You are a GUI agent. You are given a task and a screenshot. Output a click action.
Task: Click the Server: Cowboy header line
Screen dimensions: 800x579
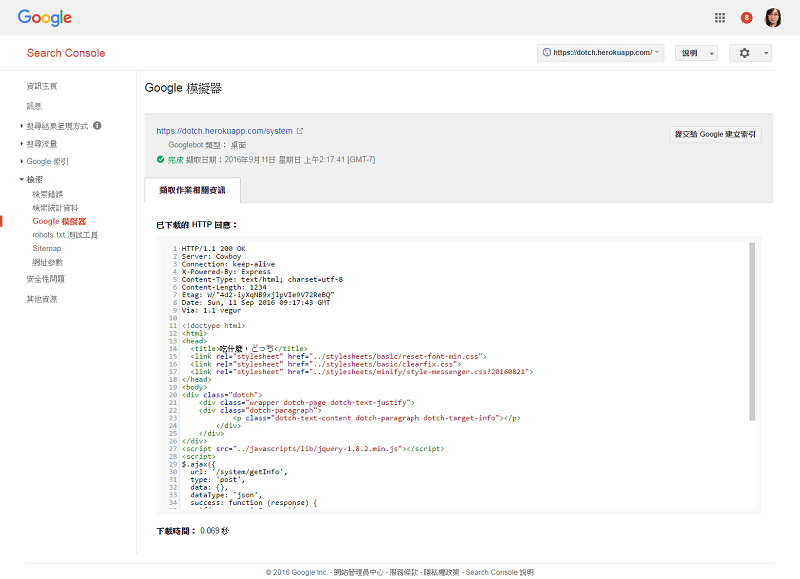click(211, 257)
